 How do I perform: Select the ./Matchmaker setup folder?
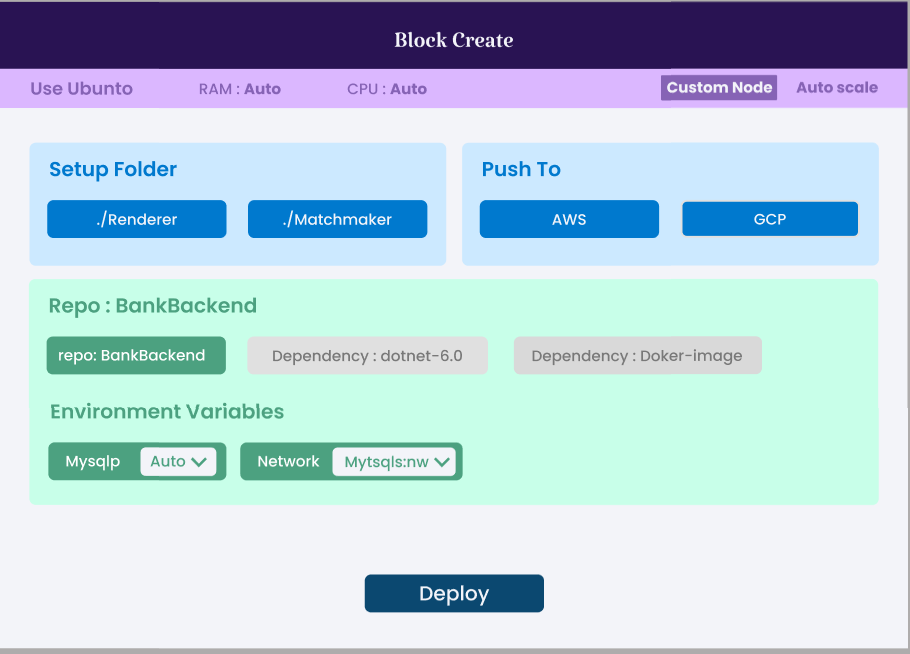(337, 218)
